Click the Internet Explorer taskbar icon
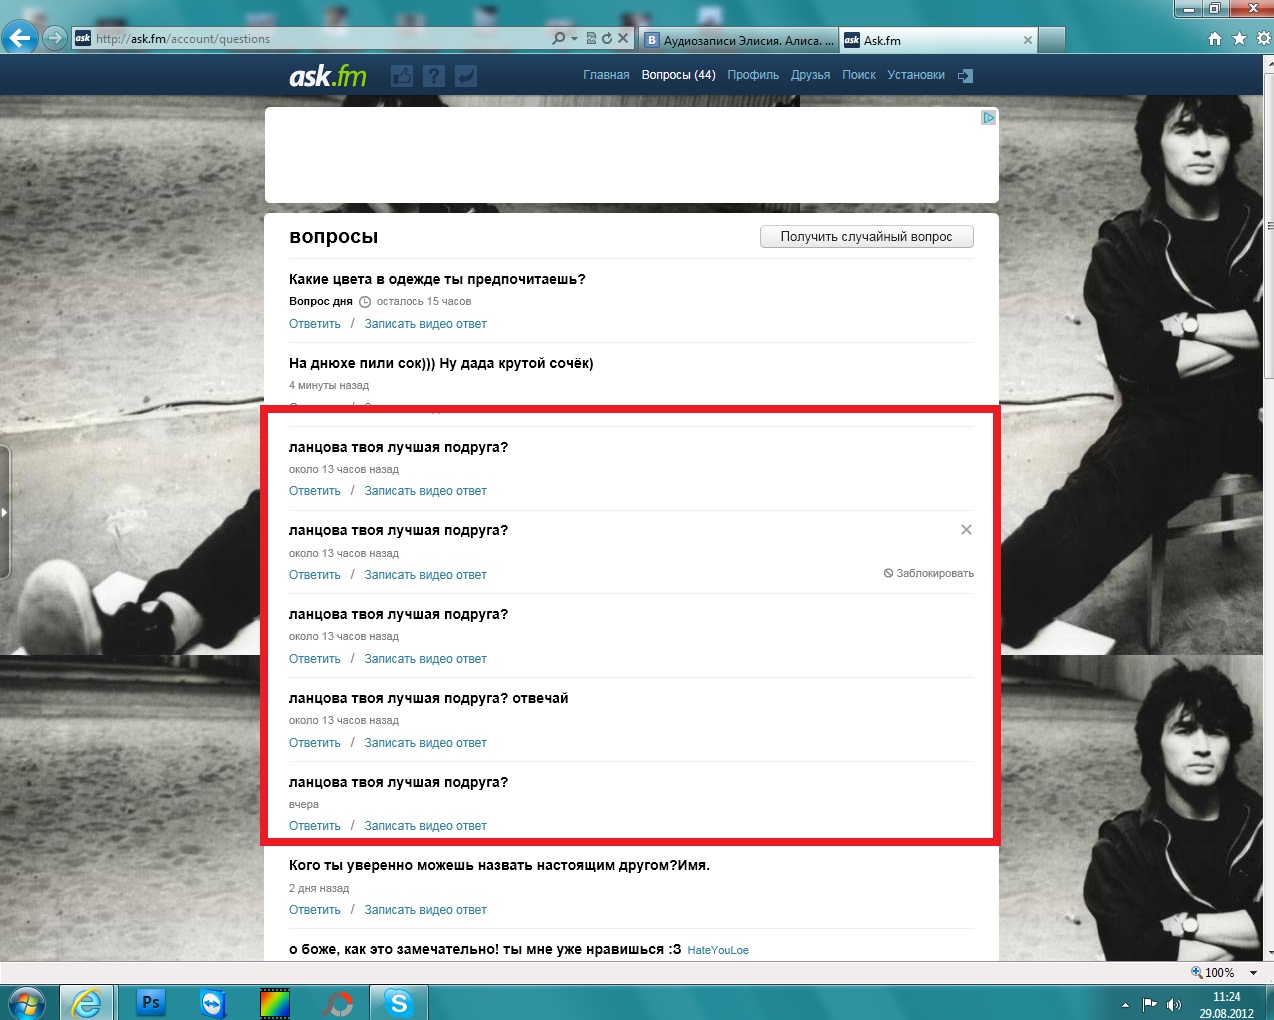 pos(86,1002)
